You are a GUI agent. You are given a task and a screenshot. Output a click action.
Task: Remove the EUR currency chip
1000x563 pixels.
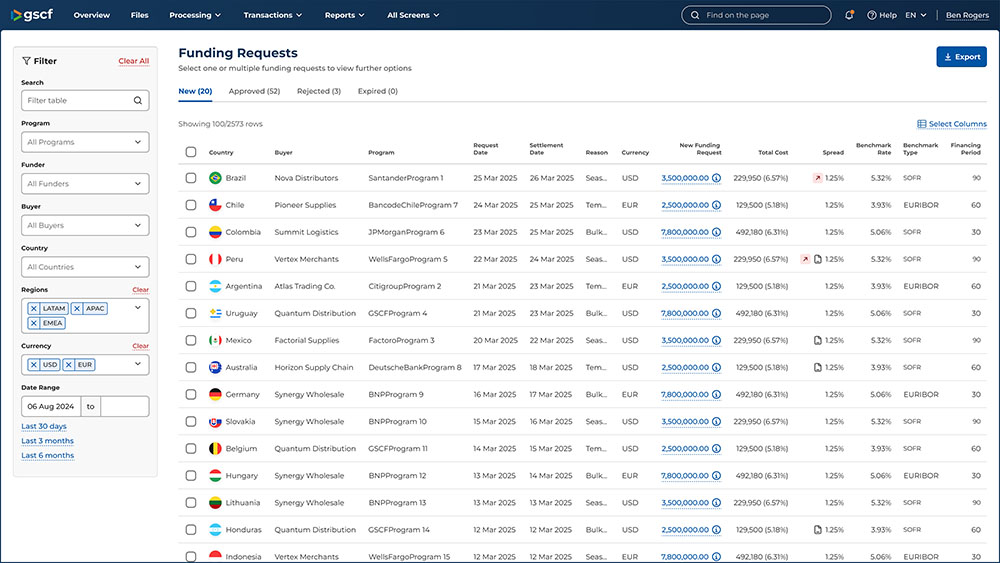(69, 365)
